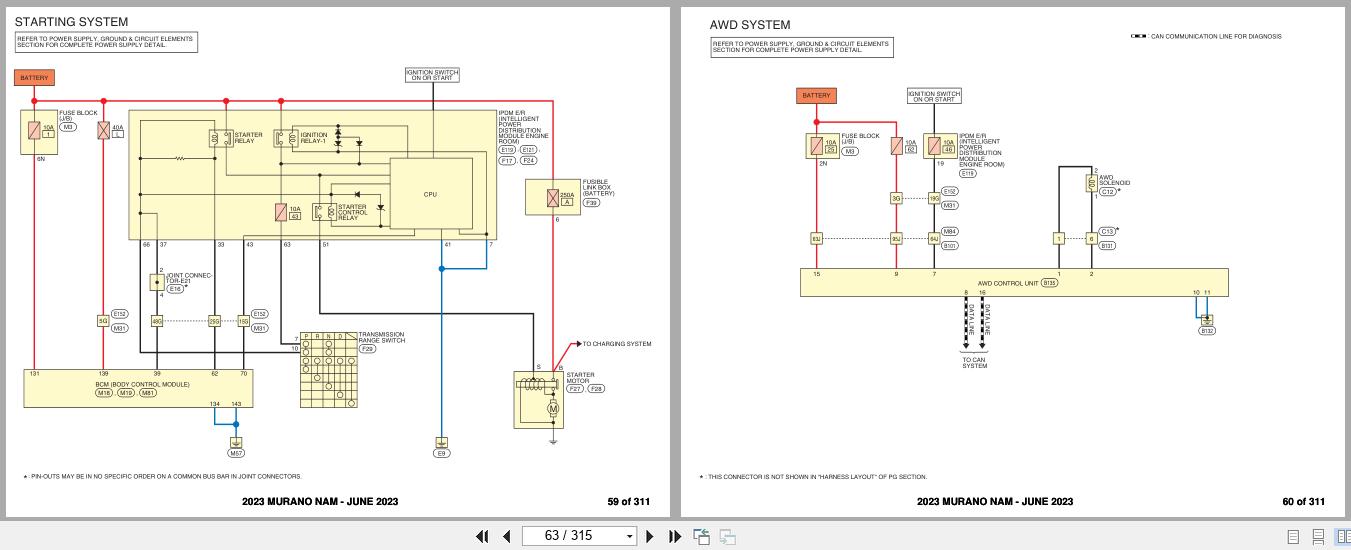Click the E9 ground connector label
This screenshot has width=1351, height=550.
click(441, 453)
